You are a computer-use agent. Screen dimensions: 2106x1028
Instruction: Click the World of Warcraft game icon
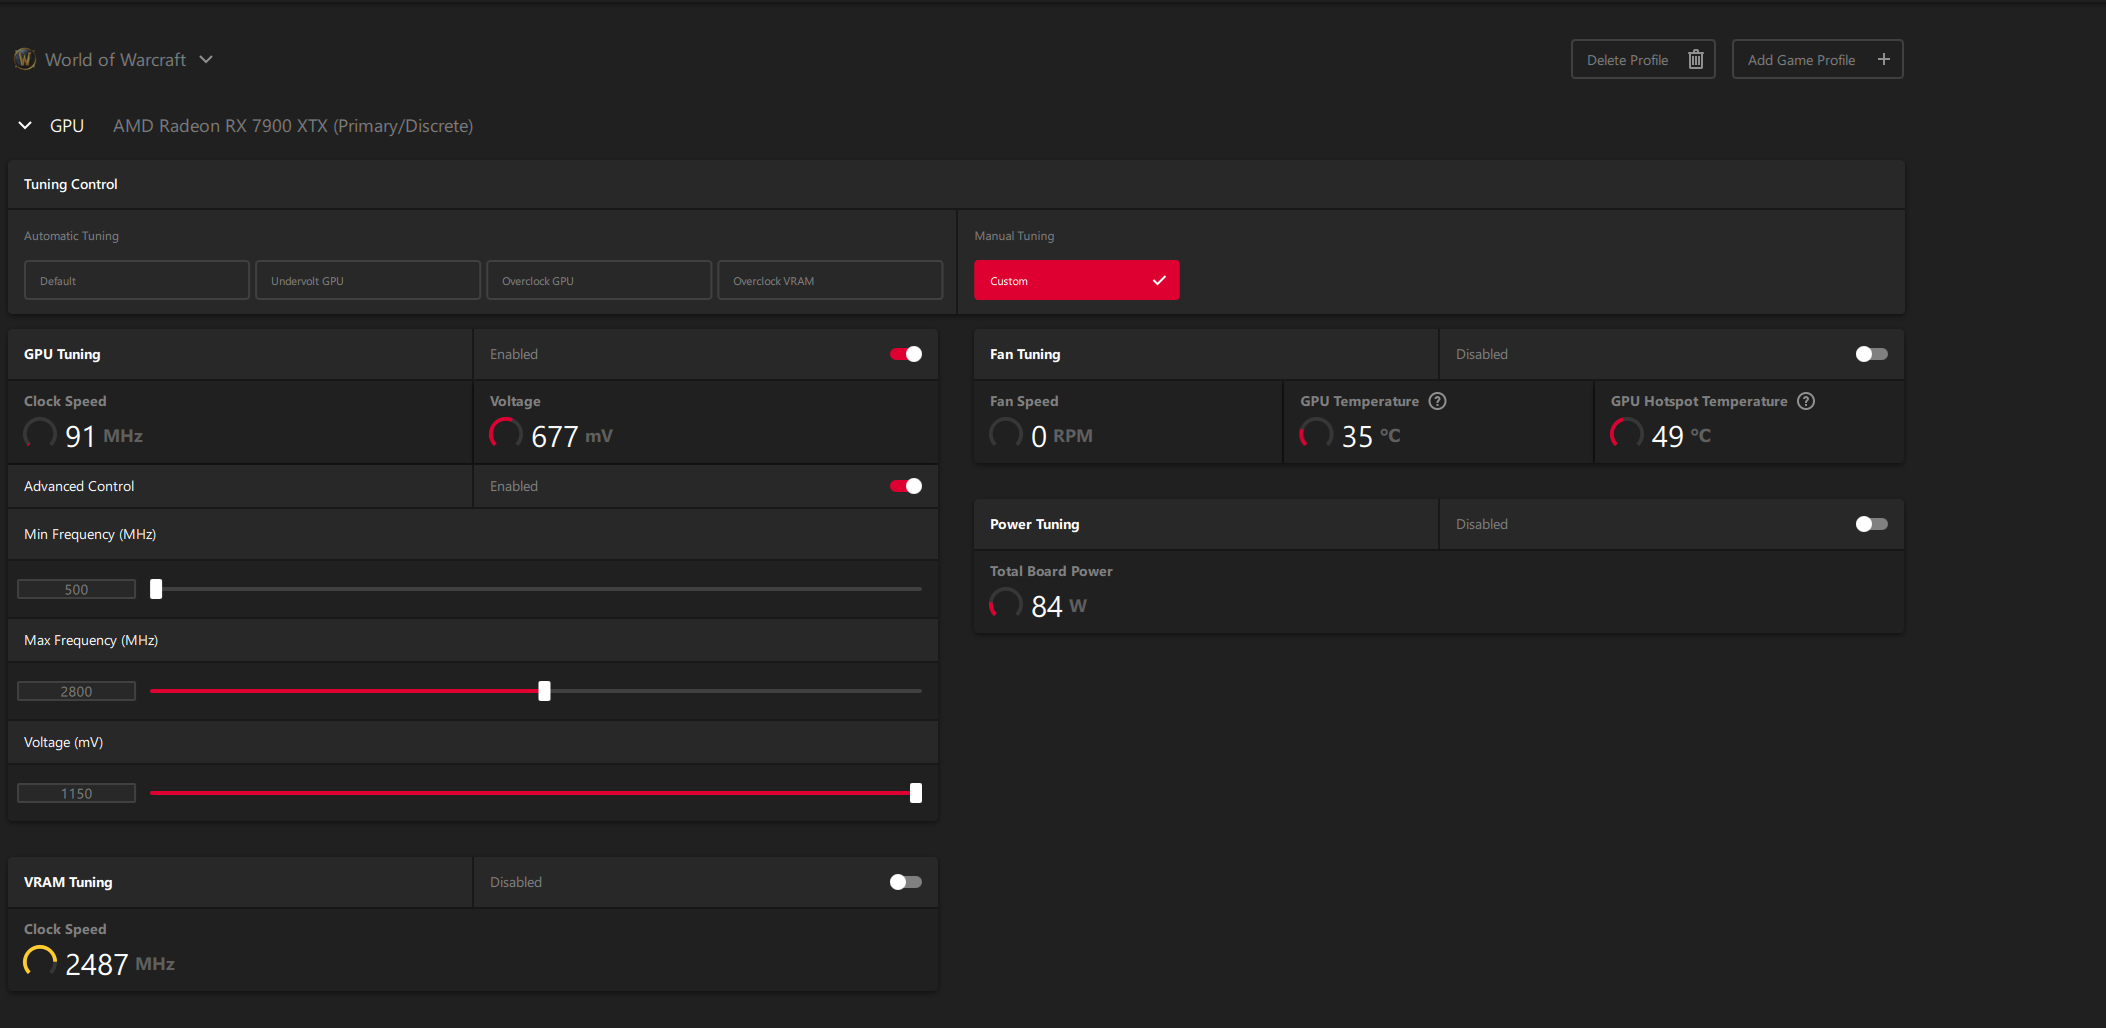(25, 59)
